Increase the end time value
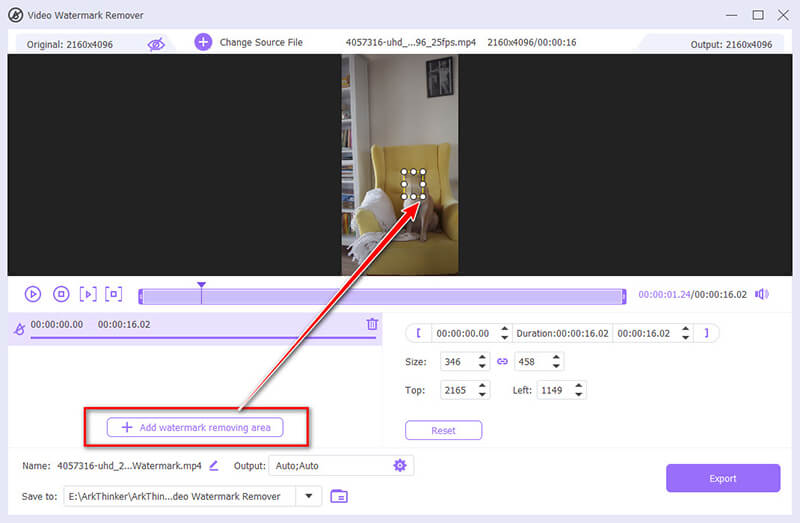Image resolution: width=800 pixels, height=523 pixels. (x=686, y=329)
